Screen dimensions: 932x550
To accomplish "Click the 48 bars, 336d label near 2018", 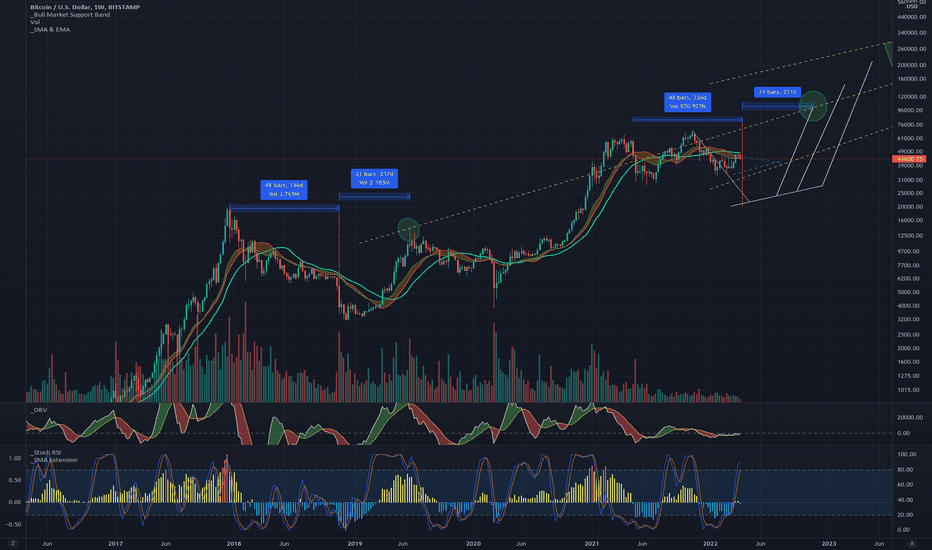I will (x=284, y=190).
